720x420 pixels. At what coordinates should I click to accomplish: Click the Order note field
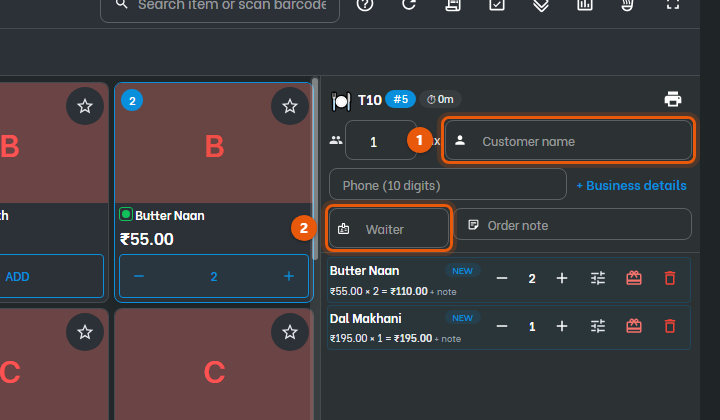[x=573, y=224]
